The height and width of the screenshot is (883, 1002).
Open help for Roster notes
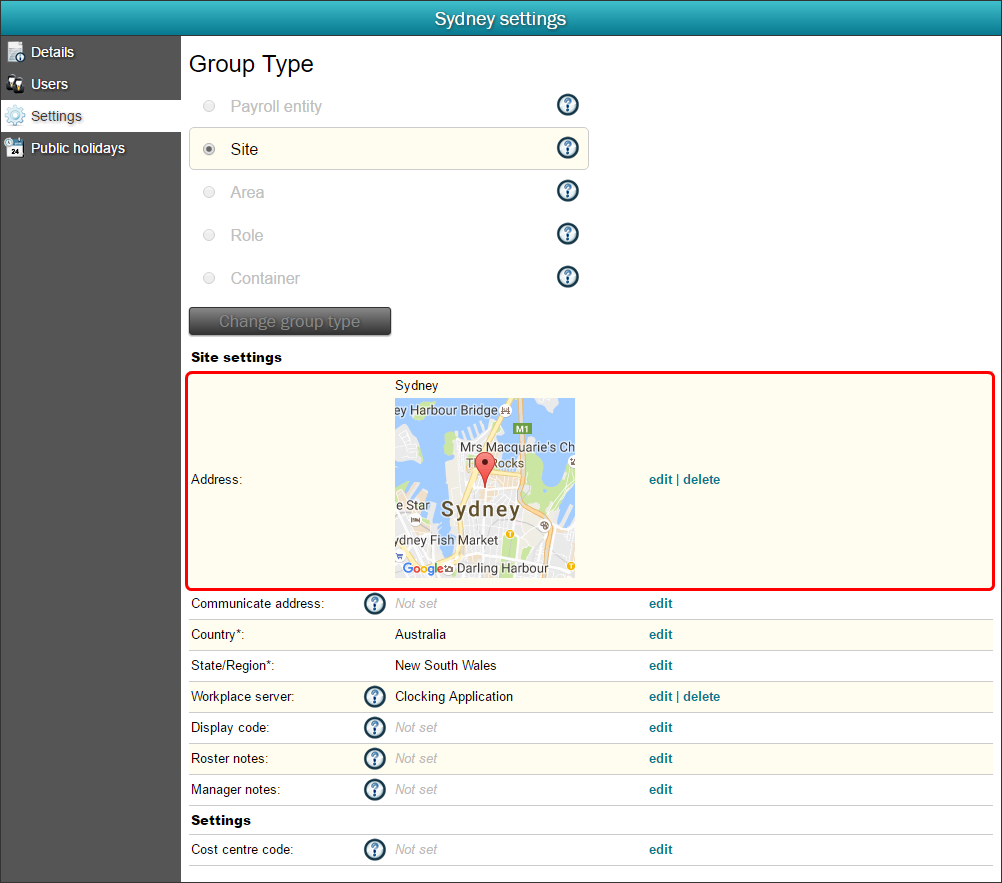pos(374,758)
